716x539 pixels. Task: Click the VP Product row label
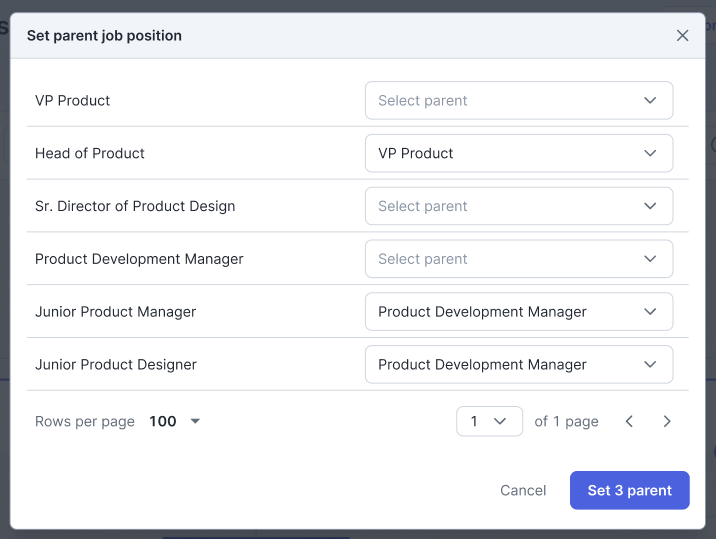[73, 101]
